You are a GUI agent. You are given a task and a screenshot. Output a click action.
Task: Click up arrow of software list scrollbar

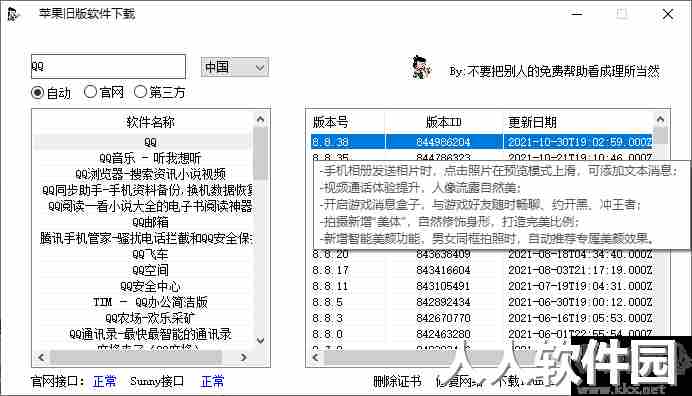[260, 119]
